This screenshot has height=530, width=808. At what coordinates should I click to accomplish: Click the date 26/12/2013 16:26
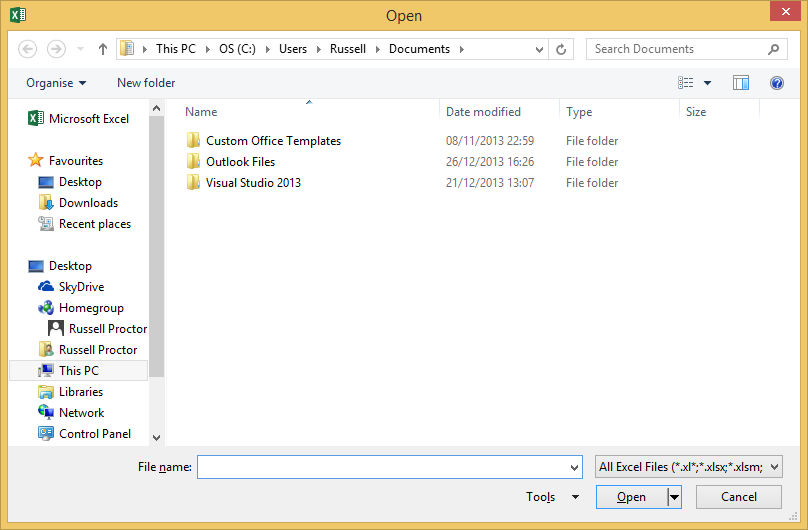click(490, 162)
